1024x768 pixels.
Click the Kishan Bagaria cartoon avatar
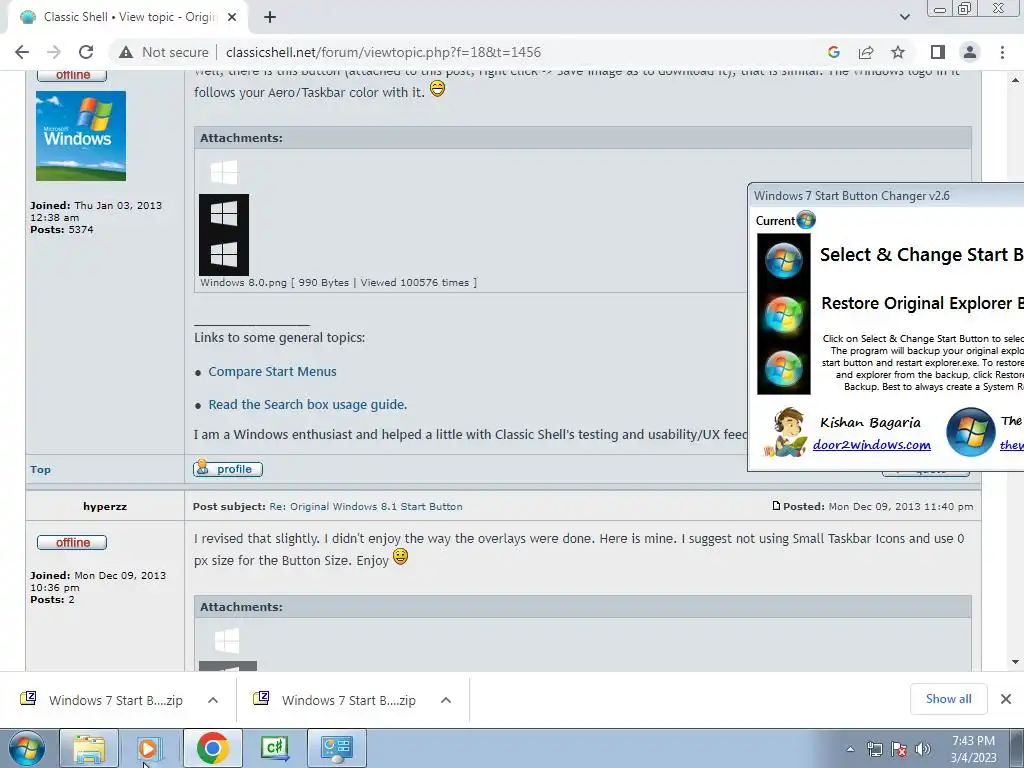pyautogui.click(x=786, y=432)
